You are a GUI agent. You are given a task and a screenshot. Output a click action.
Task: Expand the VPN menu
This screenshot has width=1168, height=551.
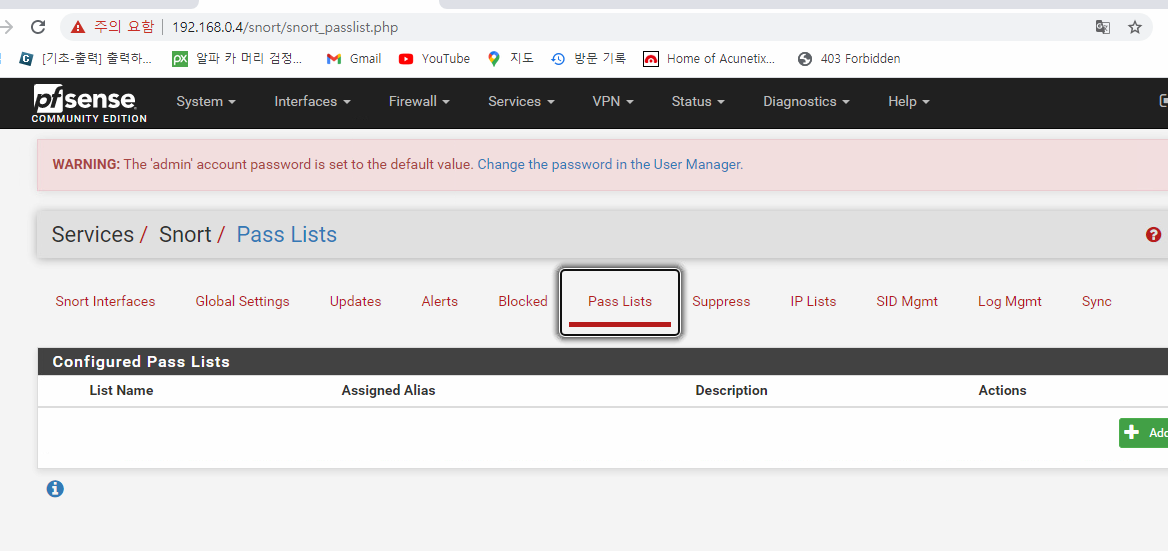[613, 101]
